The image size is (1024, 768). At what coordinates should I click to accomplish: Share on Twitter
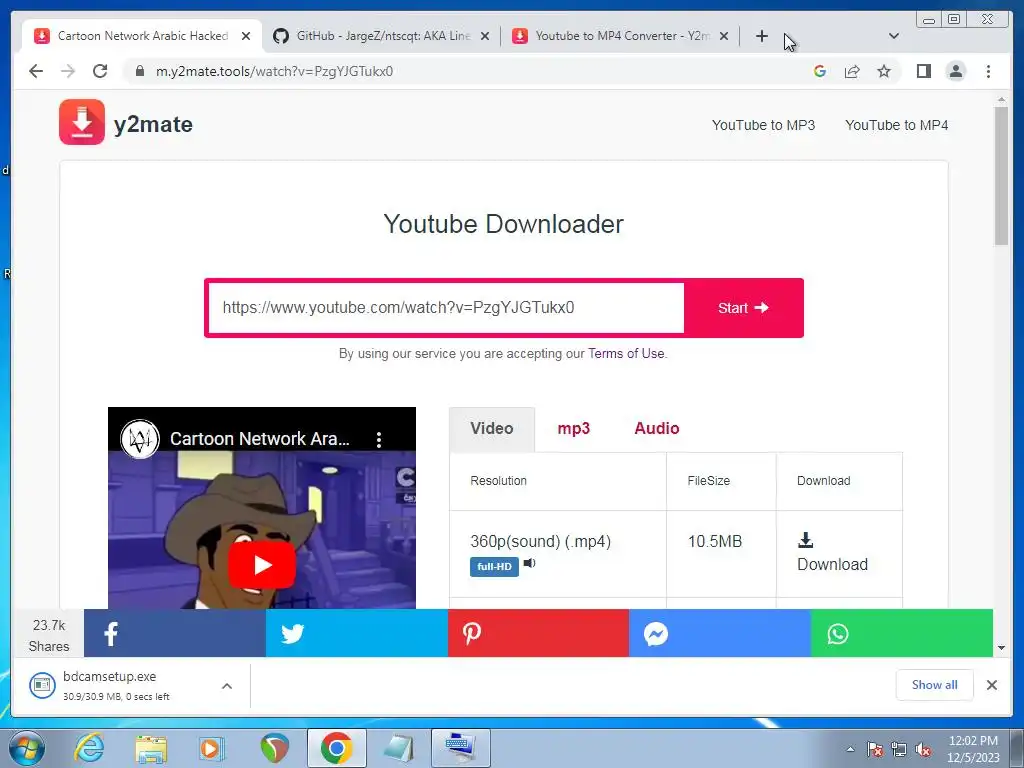click(357, 633)
